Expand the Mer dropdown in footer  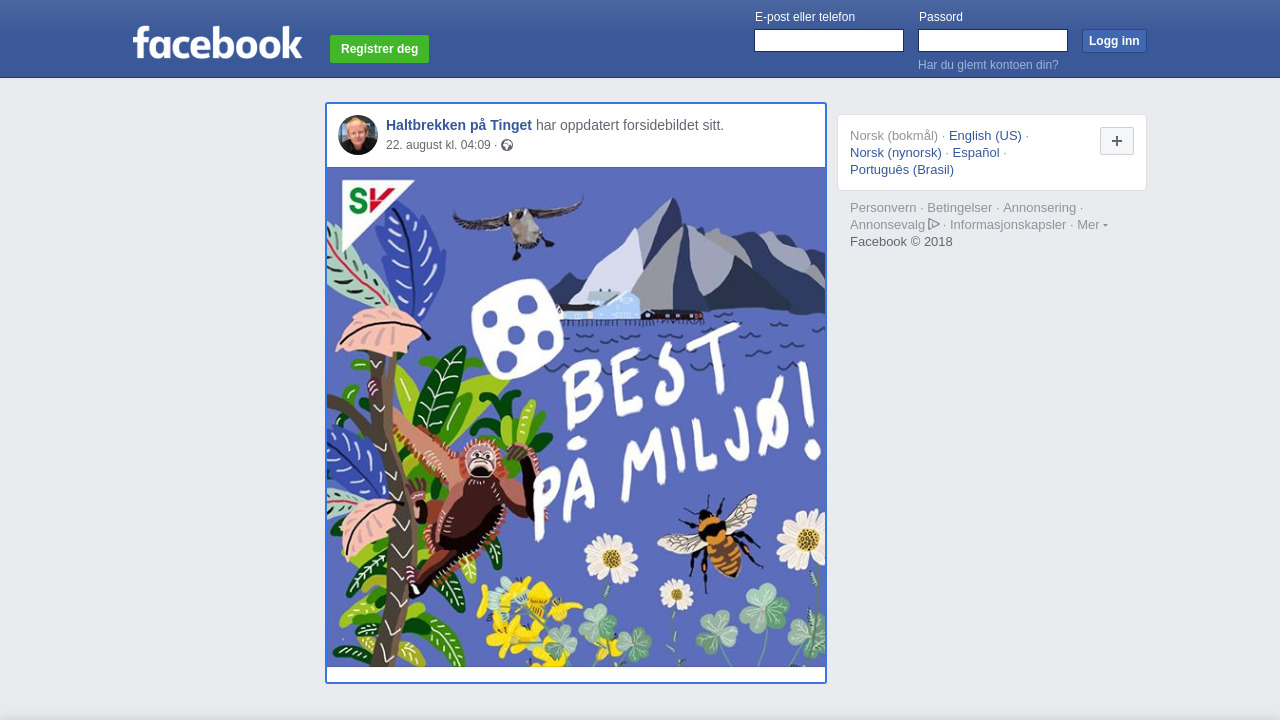click(x=1092, y=224)
